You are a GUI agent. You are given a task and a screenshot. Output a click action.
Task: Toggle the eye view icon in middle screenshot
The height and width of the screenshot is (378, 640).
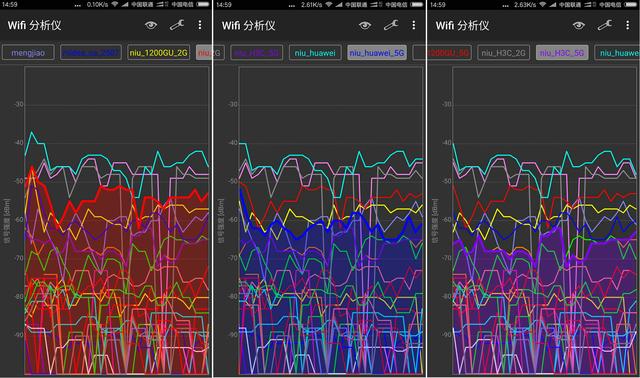tap(365, 25)
